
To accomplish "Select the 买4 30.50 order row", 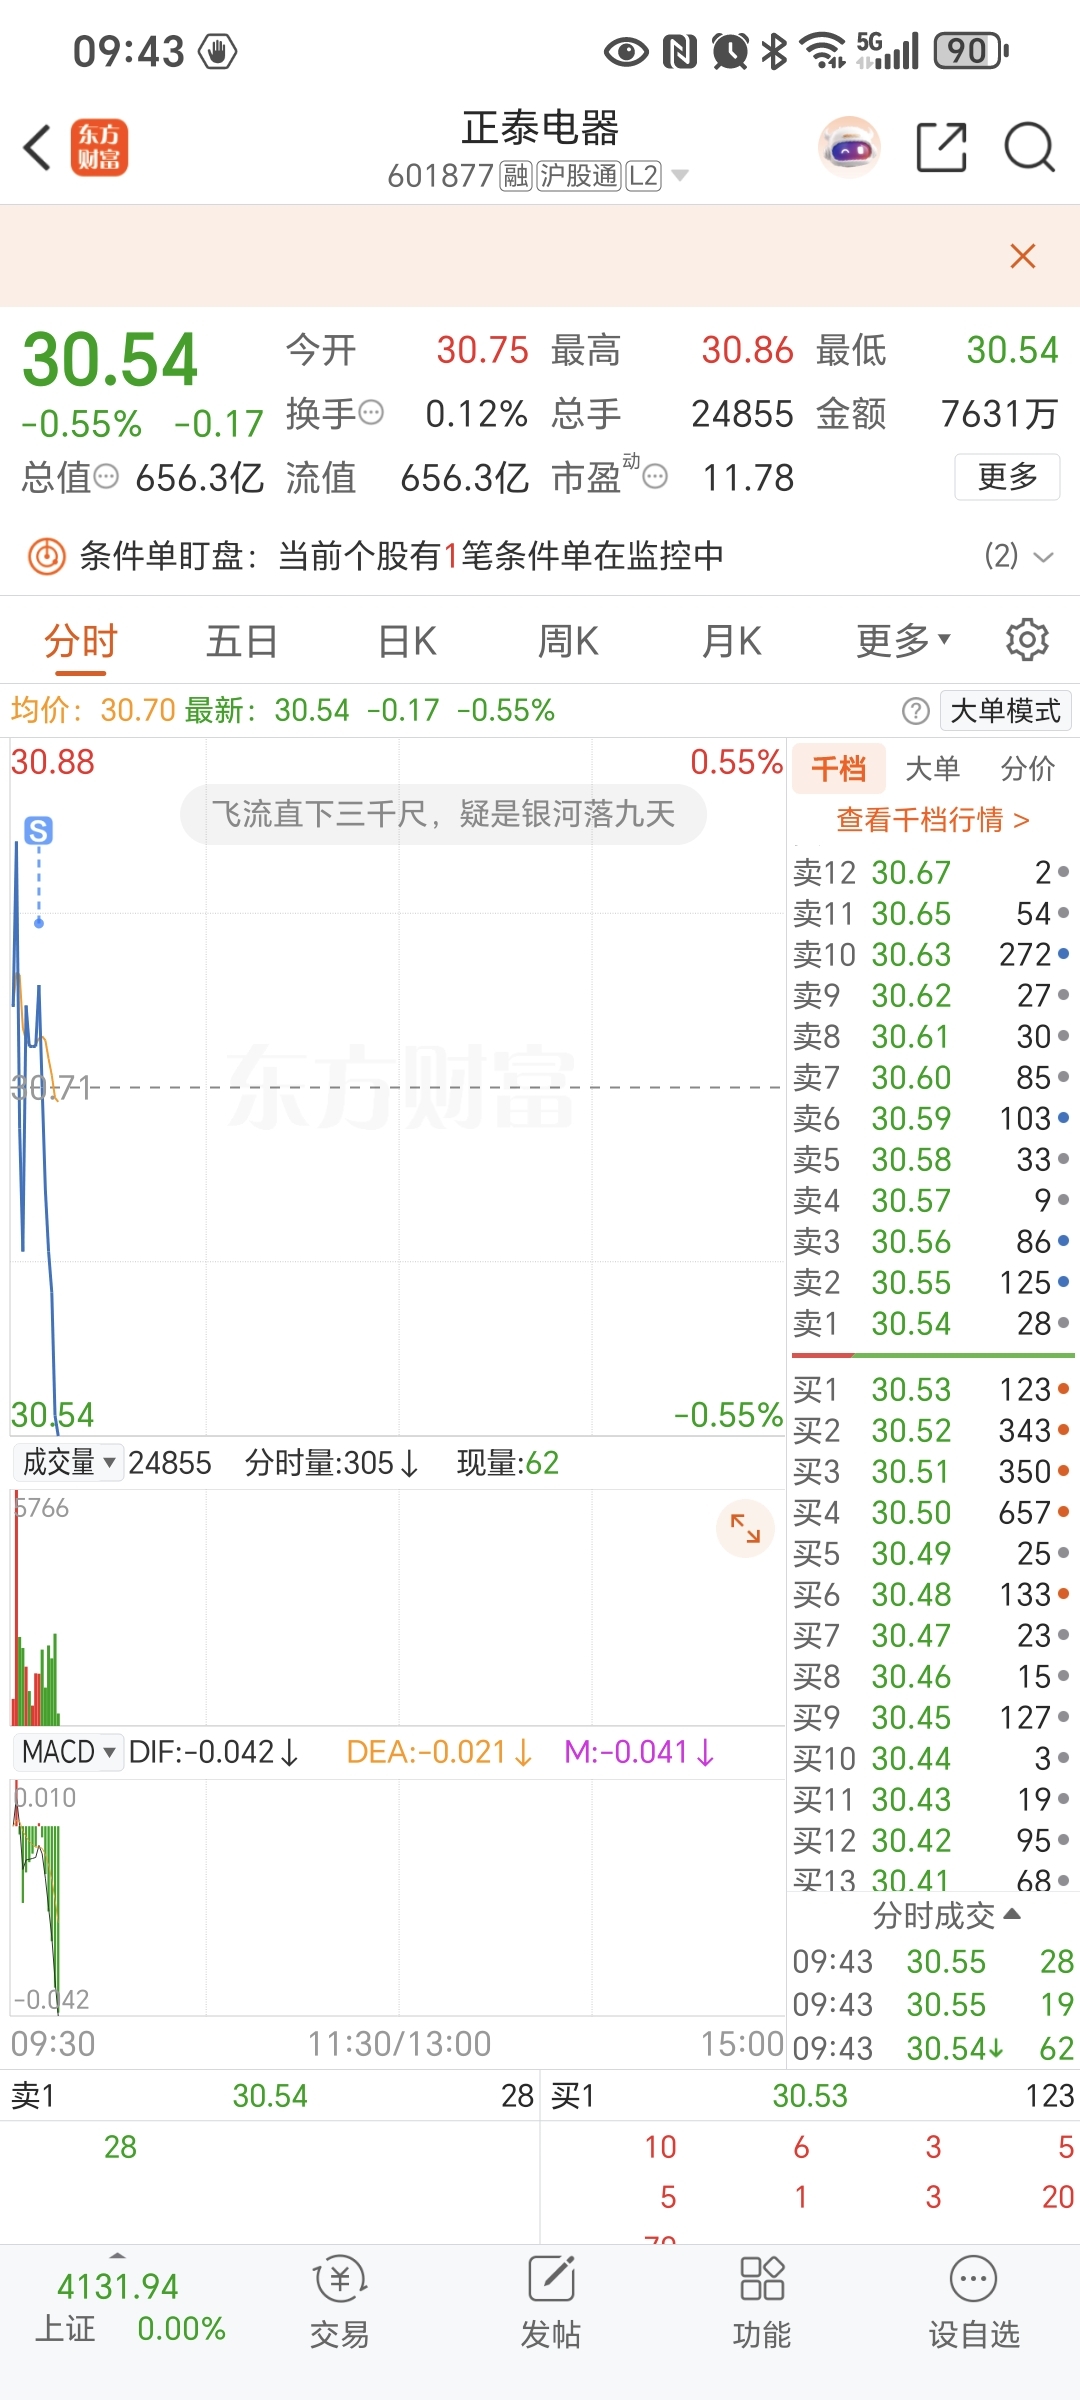I will (x=931, y=1513).
